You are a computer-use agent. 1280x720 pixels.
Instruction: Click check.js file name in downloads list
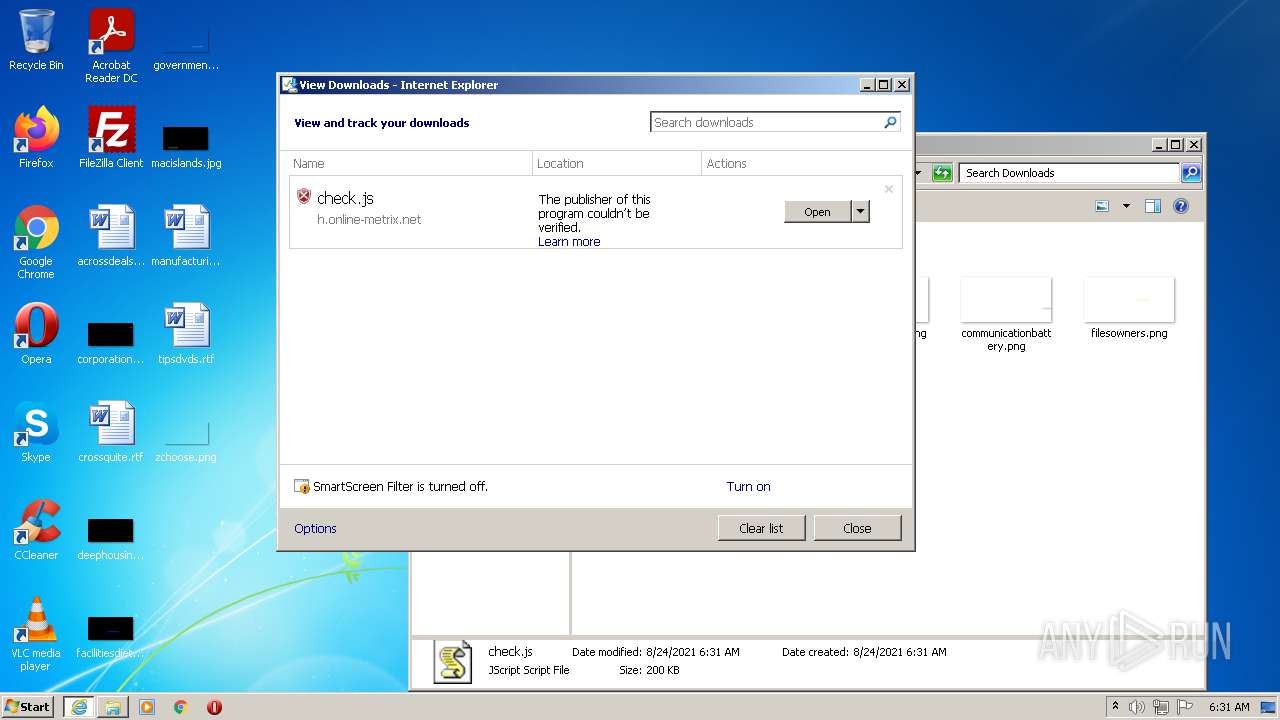click(345, 199)
